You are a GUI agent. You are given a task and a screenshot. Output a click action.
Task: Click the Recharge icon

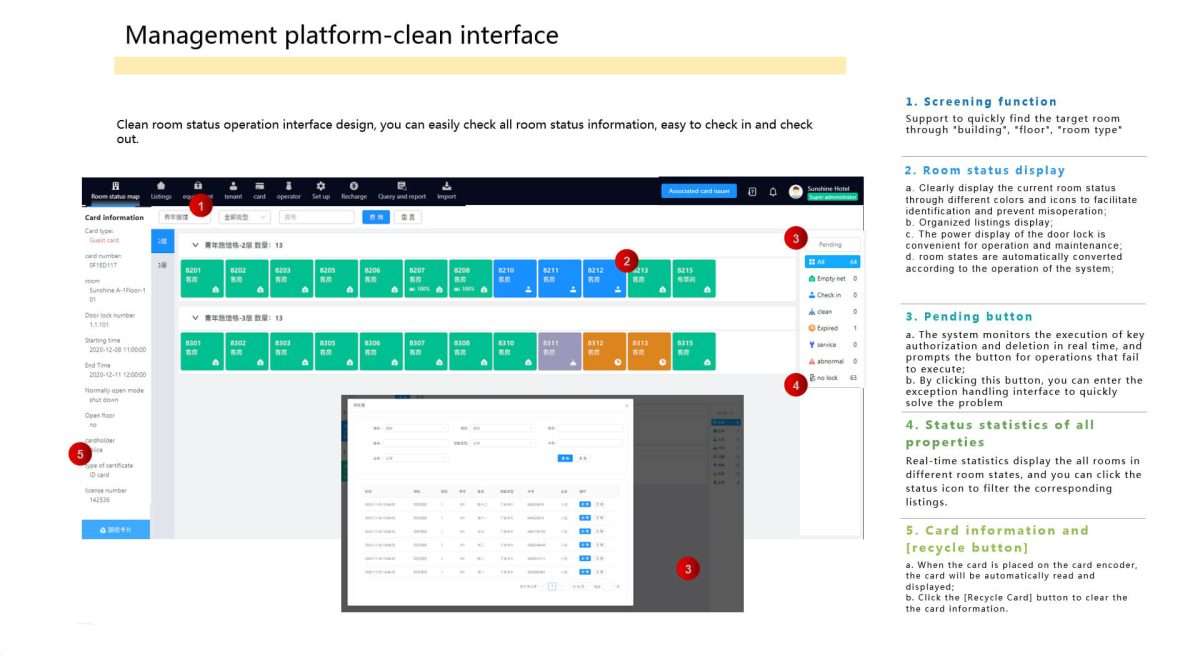pos(354,186)
